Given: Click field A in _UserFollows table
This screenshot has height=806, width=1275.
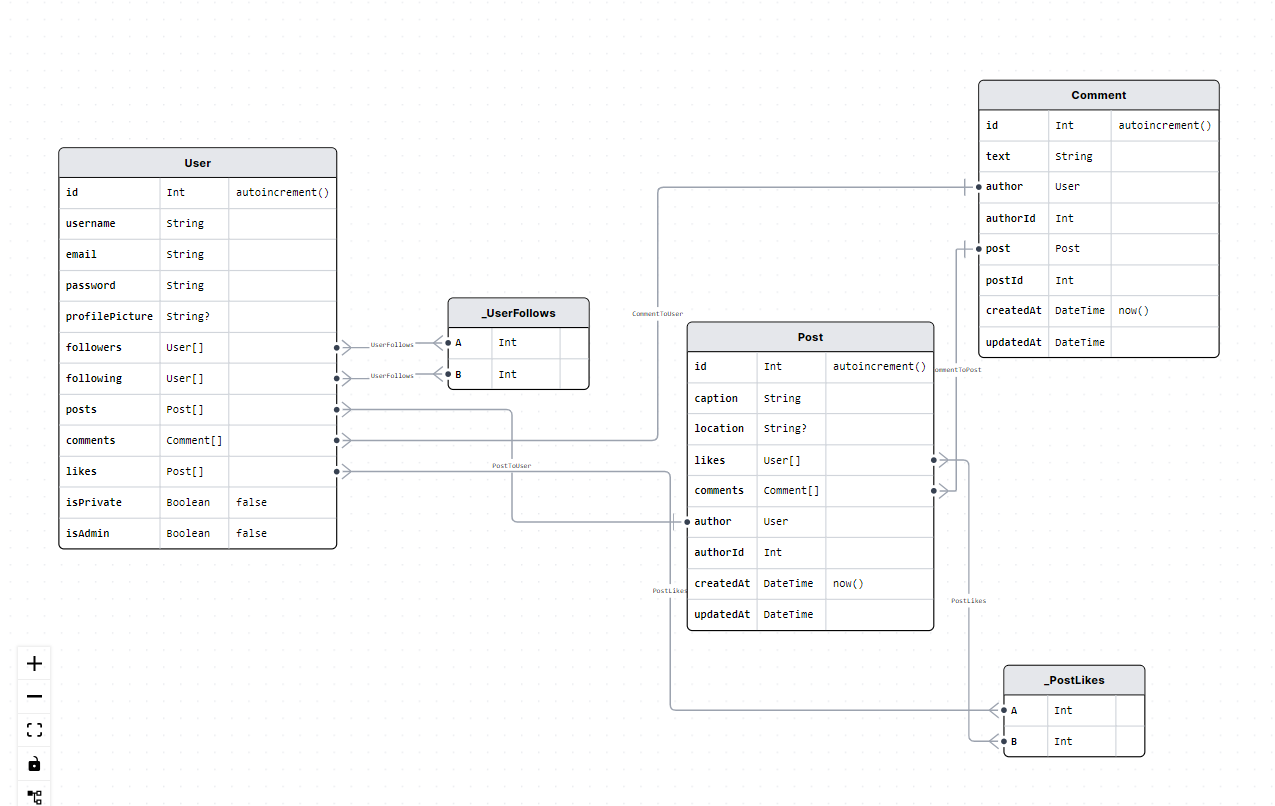Looking at the screenshot, I should coord(458,342).
